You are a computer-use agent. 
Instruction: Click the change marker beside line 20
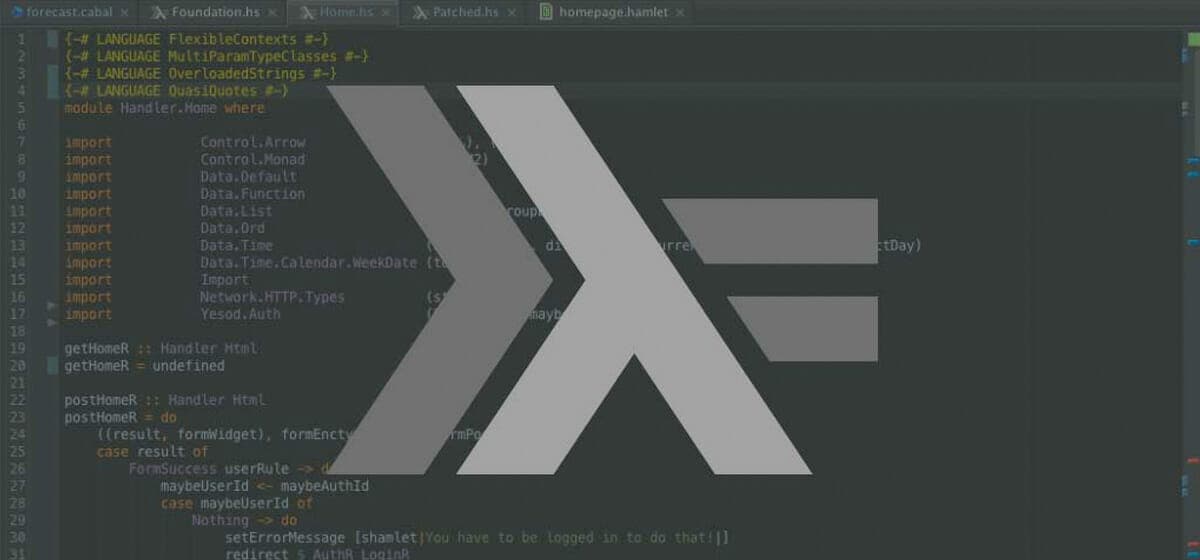coord(52,366)
